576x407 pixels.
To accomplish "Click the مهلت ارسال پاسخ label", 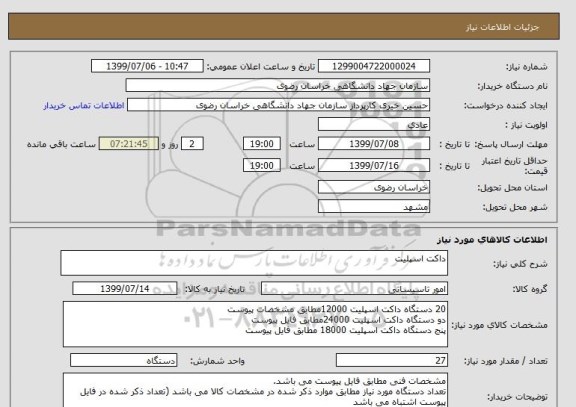I will pyautogui.click(x=511, y=144).
